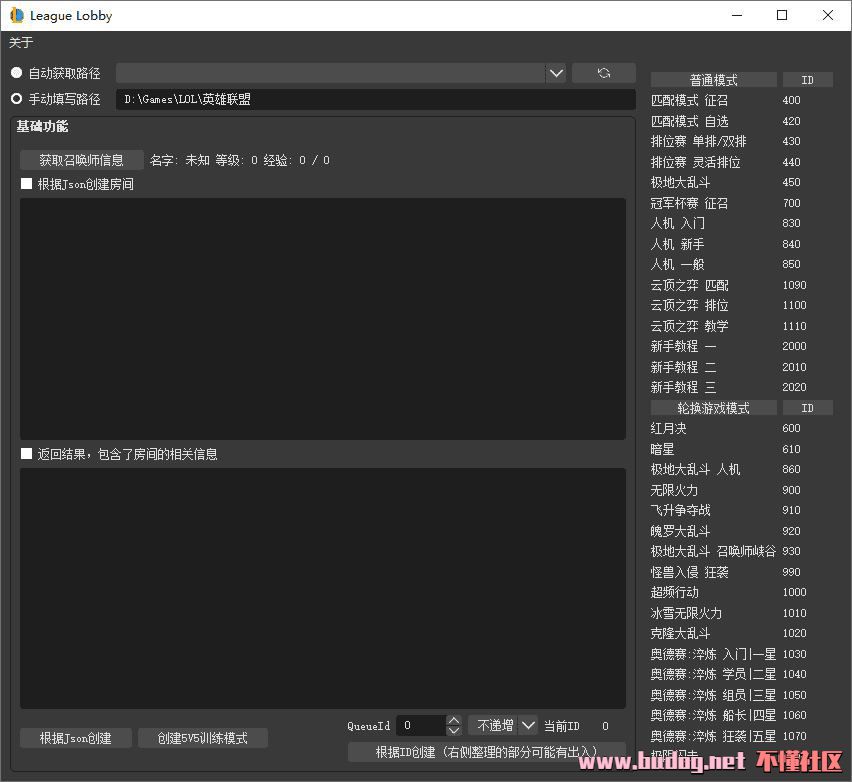Close the League Lobby window
The image size is (852, 782).
tap(828, 15)
